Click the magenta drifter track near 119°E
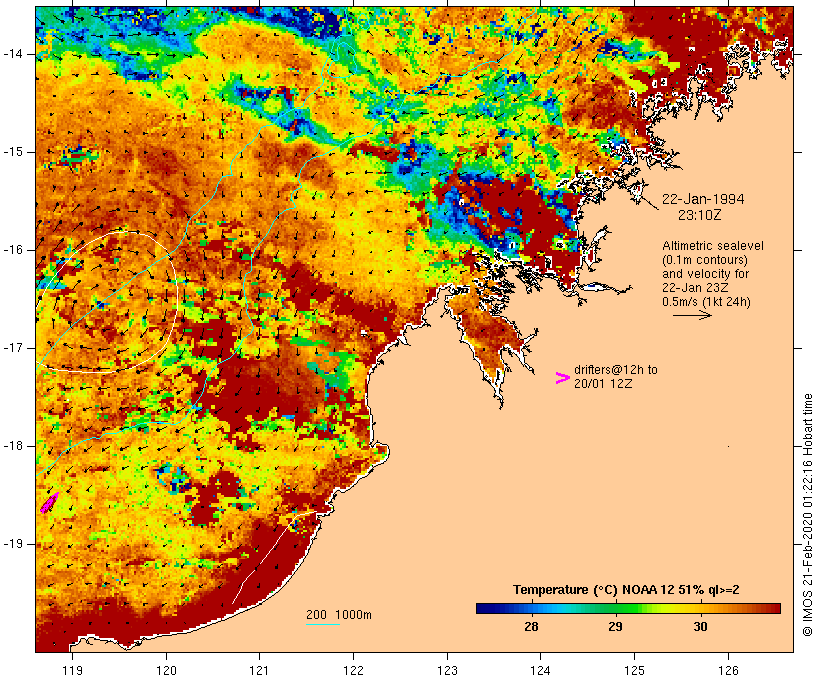 tap(49, 503)
